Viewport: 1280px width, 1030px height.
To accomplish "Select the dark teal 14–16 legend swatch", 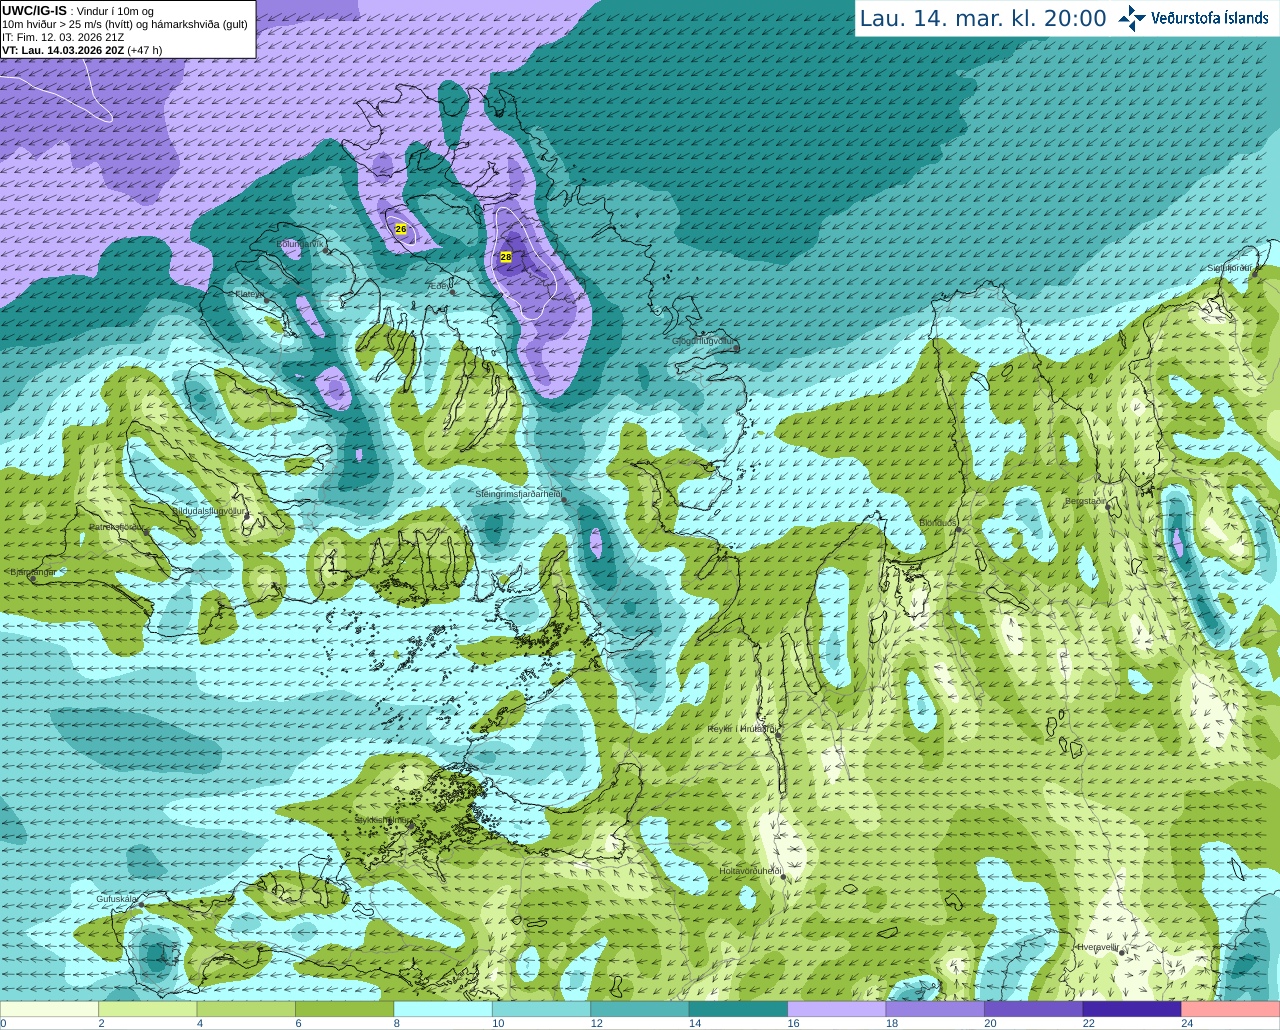I will click(738, 1009).
